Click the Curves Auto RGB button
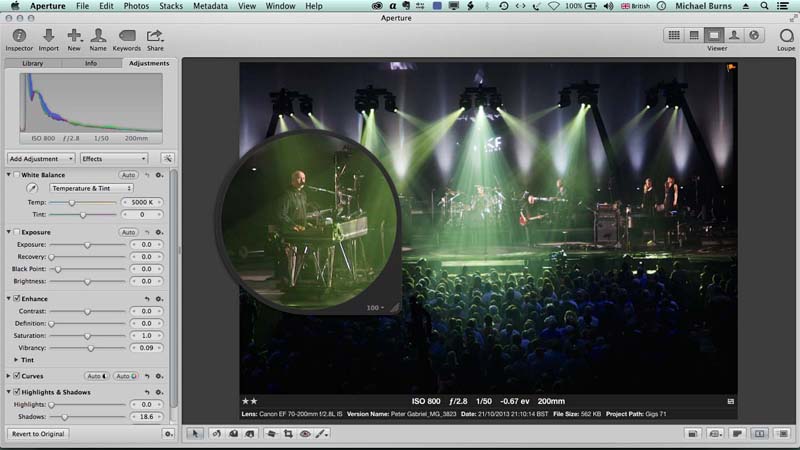 pyautogui.click(x=126, y=376)
